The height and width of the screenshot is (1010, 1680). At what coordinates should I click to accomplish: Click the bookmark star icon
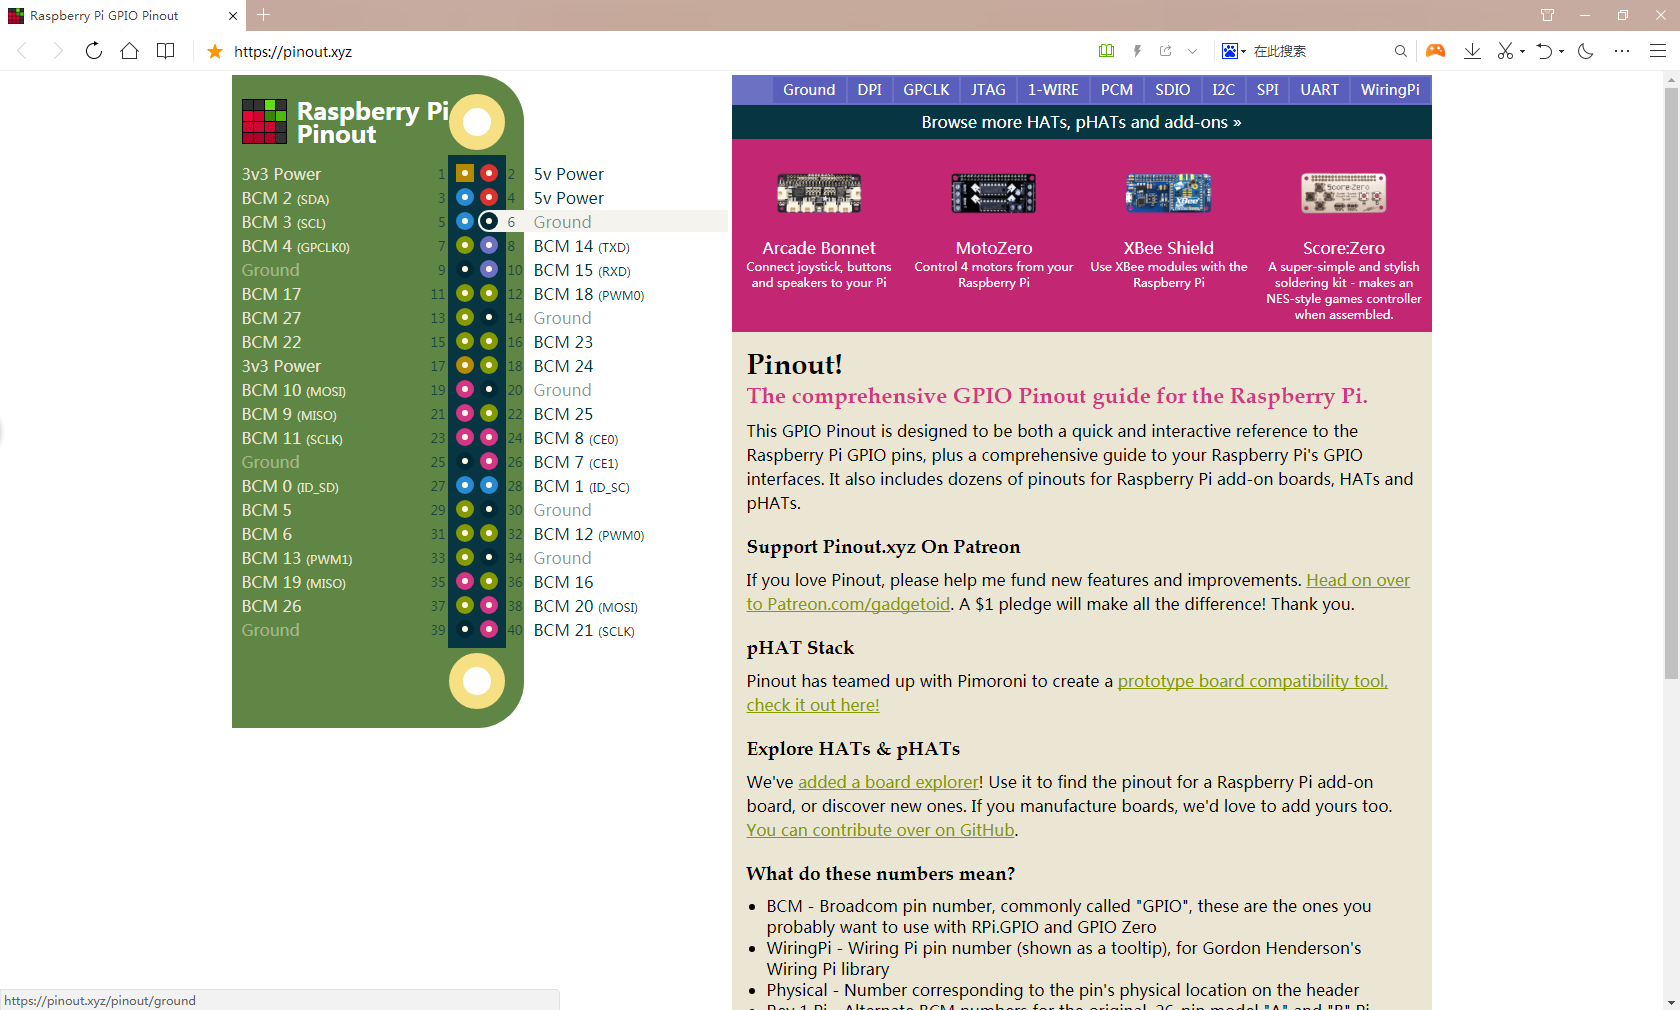click(x=215, y=51)
